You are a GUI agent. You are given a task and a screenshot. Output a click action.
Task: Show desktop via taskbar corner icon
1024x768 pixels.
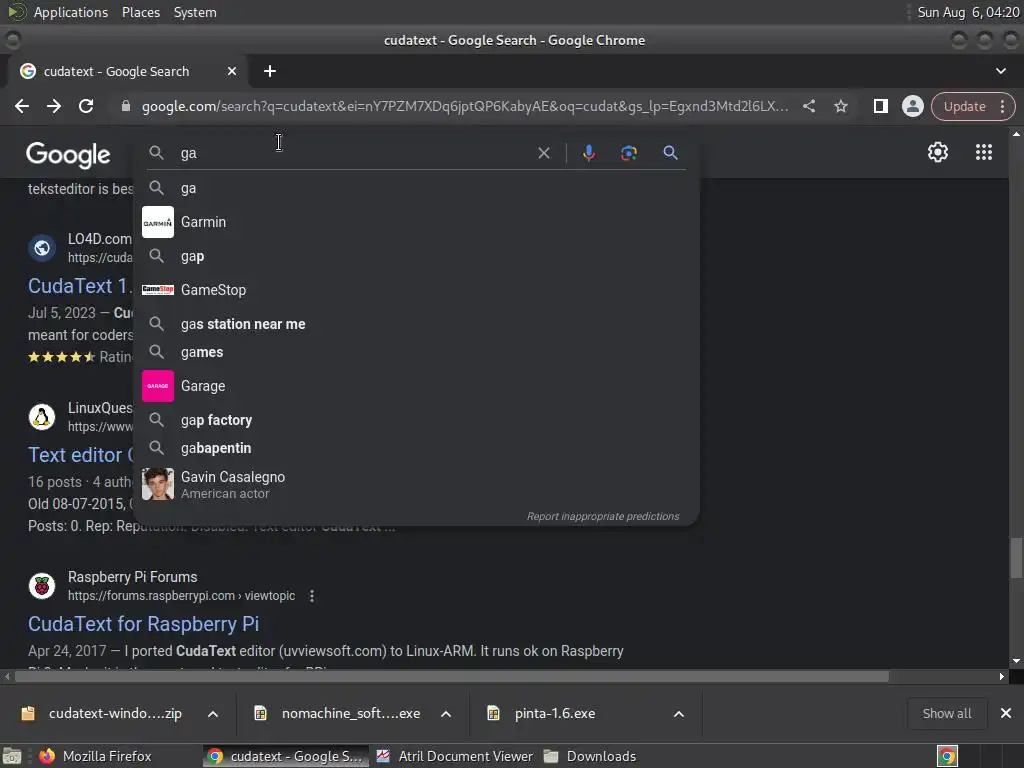pyautogui.click(x=12, y=756)
